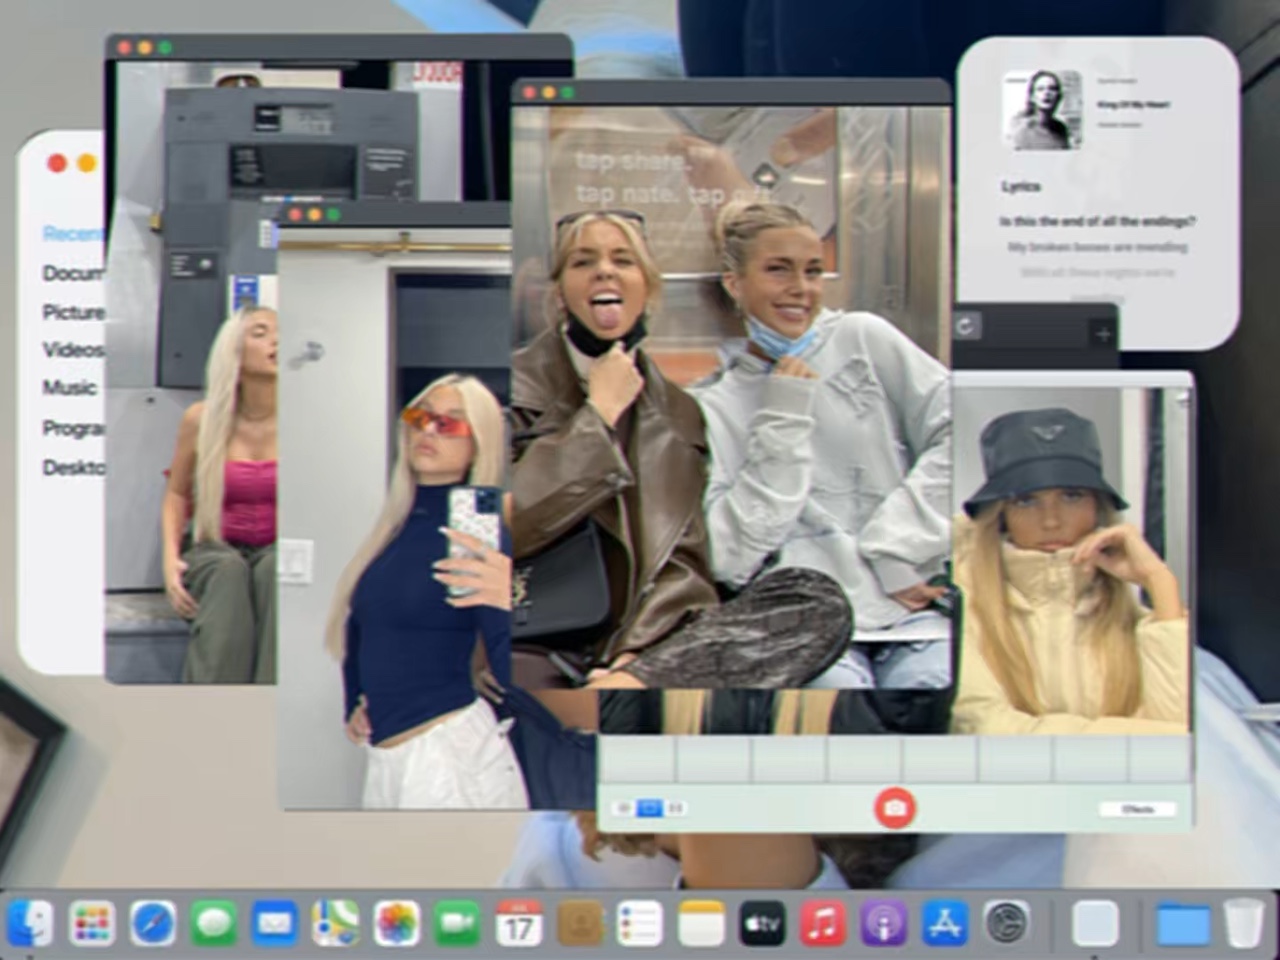This screenshot has height=960, width=1280.
Task: Launch Podcasts from the dock
Action: (x=884, y=923)
